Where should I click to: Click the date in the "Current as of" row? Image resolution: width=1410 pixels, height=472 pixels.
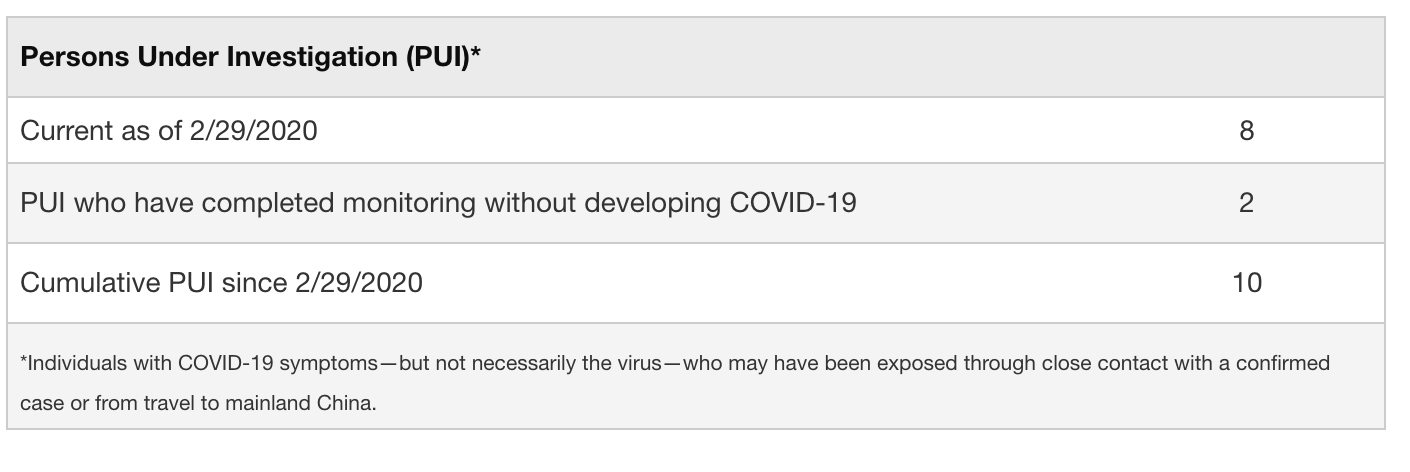pos(254,131)
